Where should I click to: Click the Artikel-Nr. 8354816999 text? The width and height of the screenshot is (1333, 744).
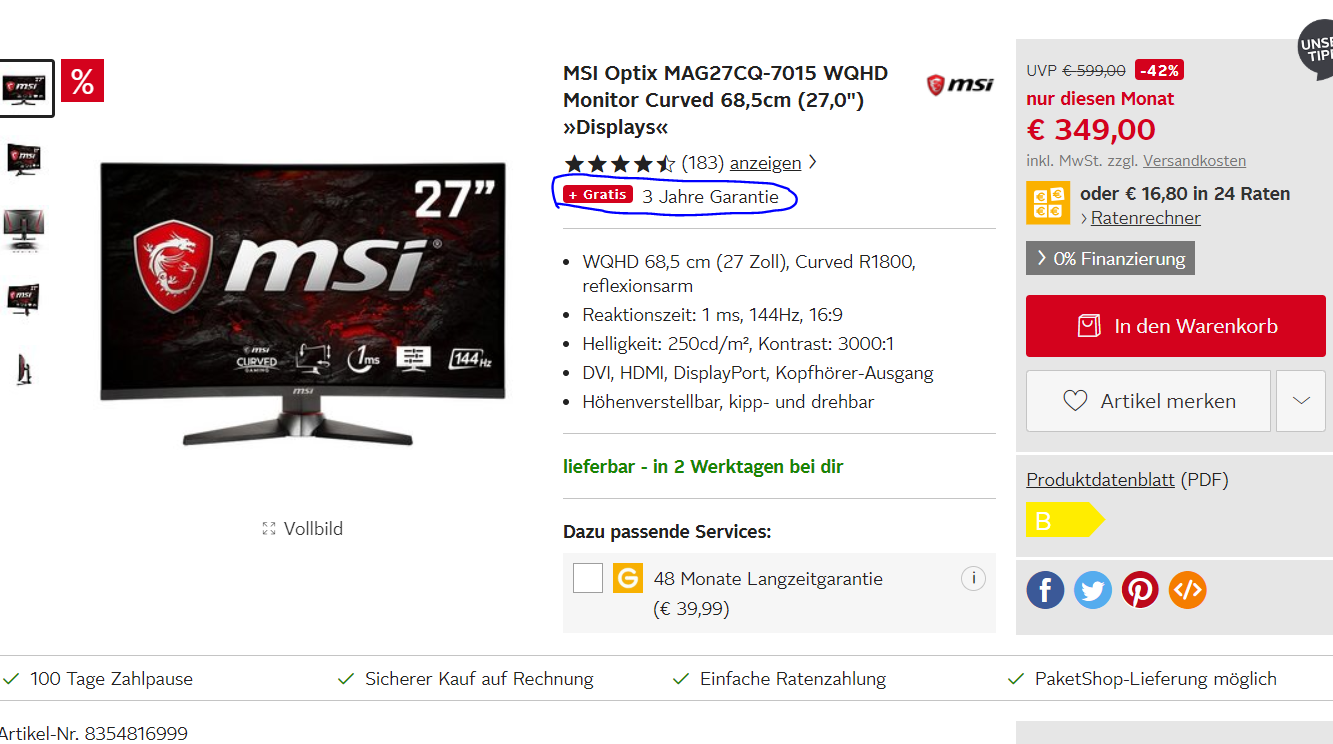click(94, 734)
